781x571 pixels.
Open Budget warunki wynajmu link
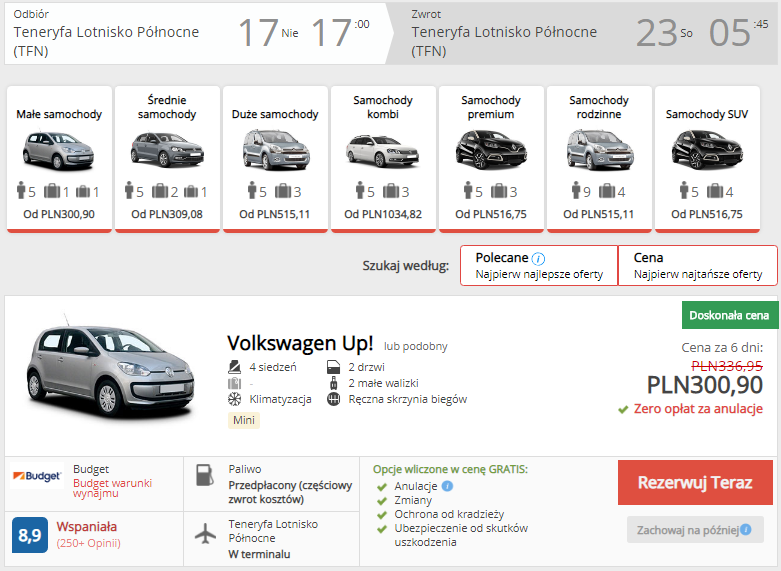click(x=113, y=488)
